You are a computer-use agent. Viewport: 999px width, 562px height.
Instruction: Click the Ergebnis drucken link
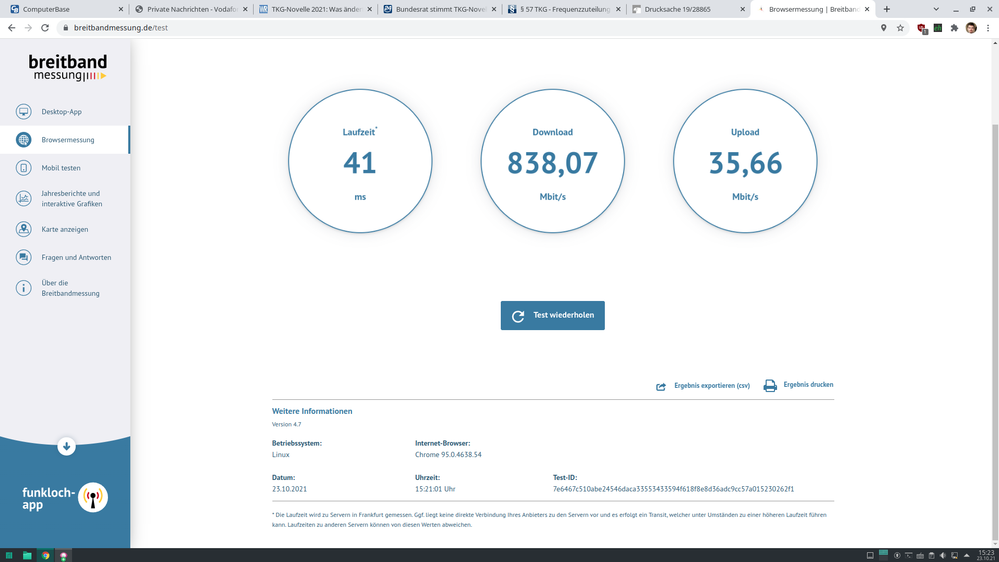(x=808, y=385)
